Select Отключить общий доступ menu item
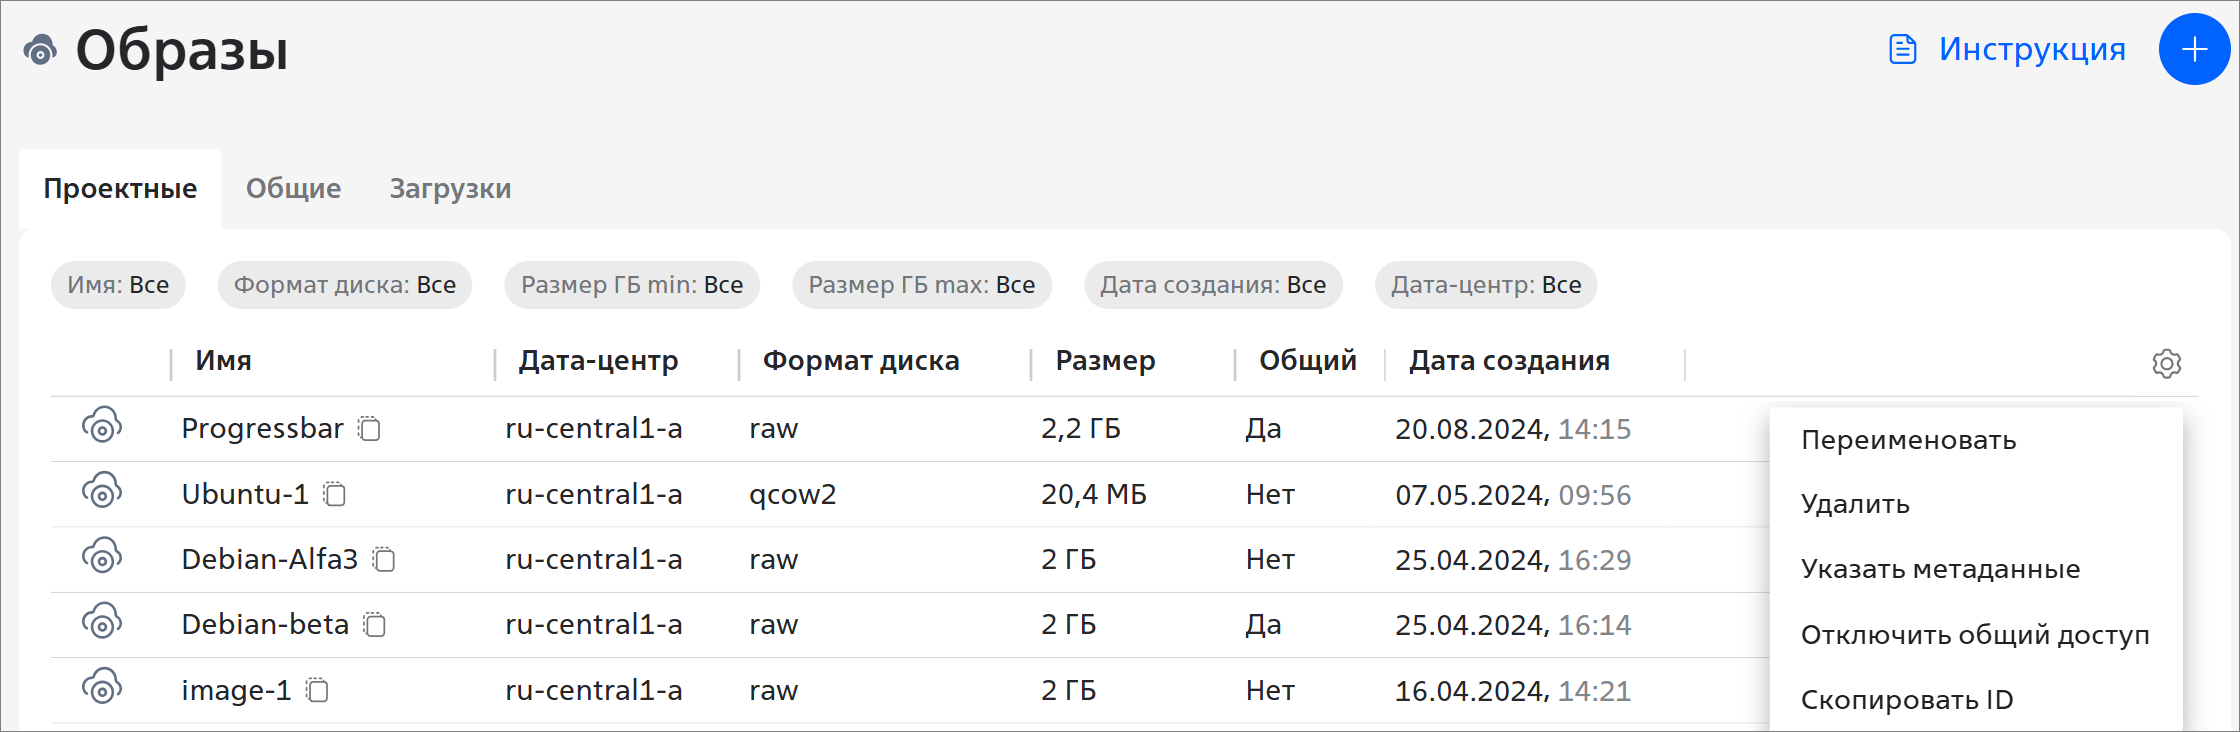 [1975, 635]
